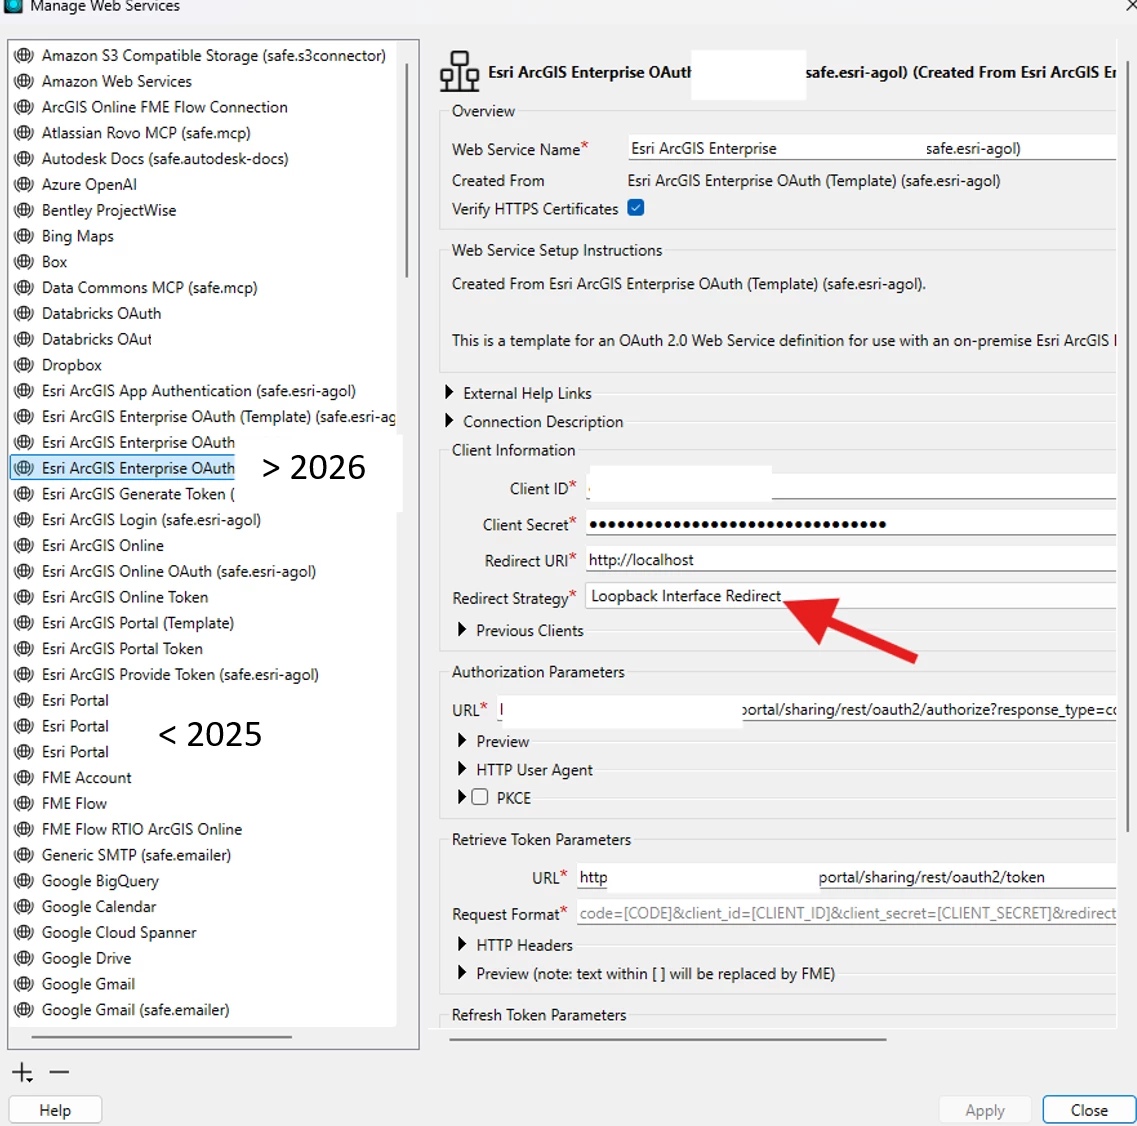Click Authorization Parameters URL field

click(806, 709)
